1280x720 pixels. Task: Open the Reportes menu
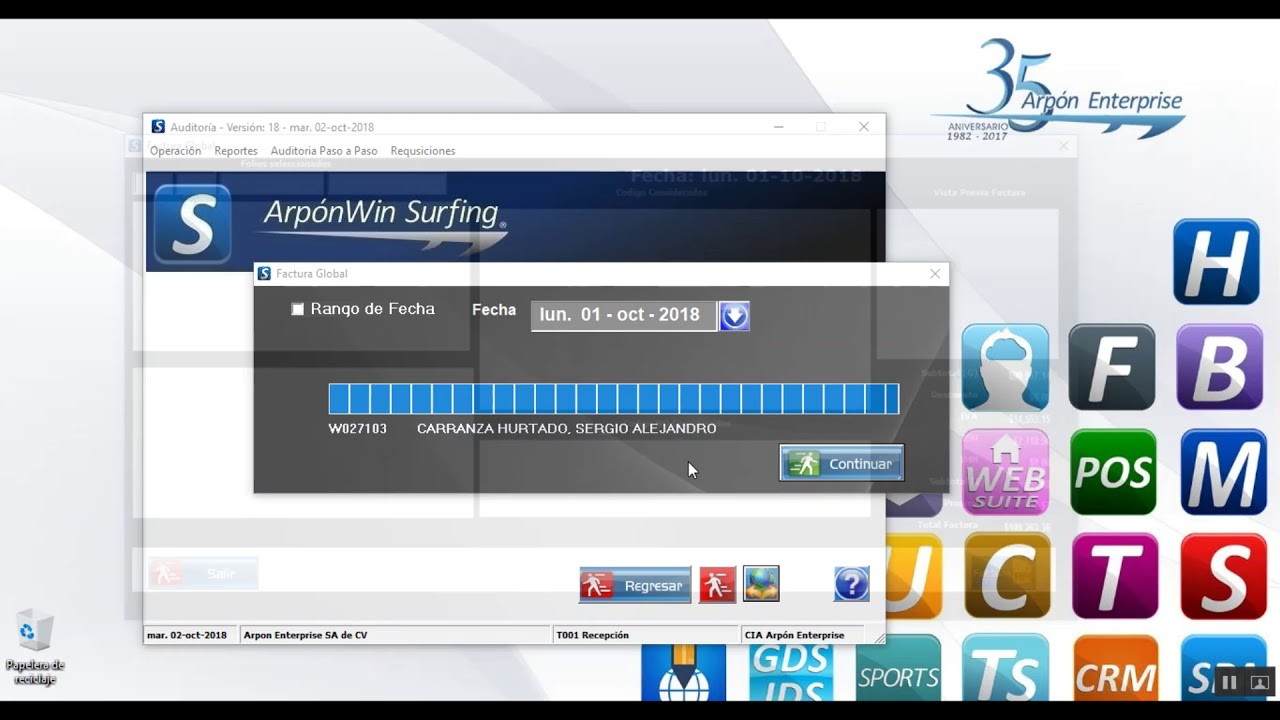tap(236, 151)
